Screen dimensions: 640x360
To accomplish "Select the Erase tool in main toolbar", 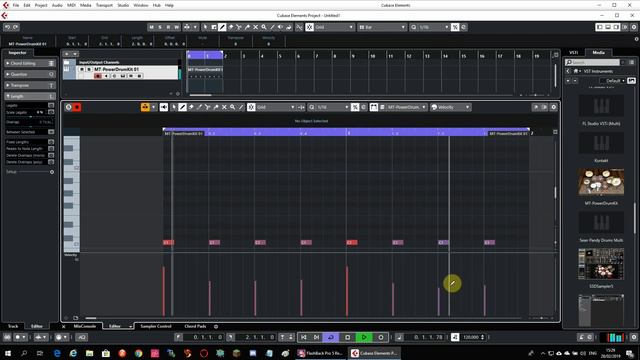I will (231, 27).
